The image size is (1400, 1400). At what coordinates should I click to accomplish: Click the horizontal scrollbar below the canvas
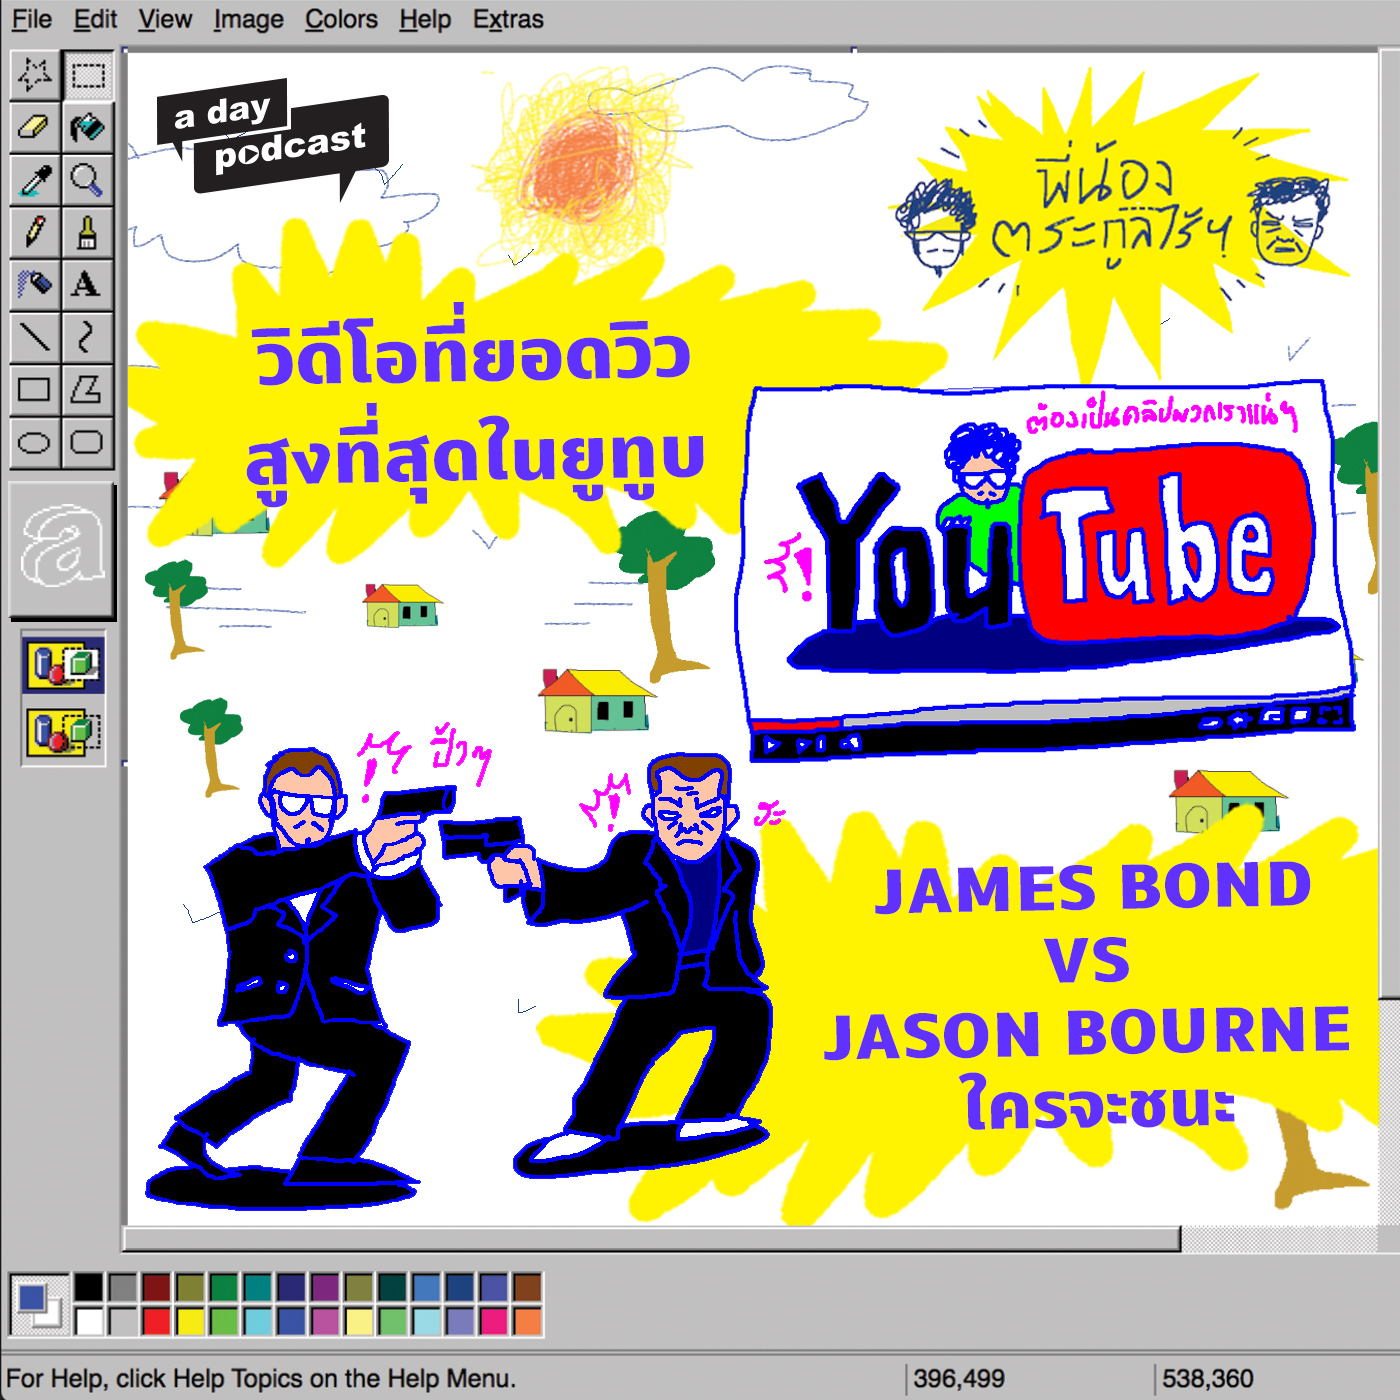click(652, 1240)
